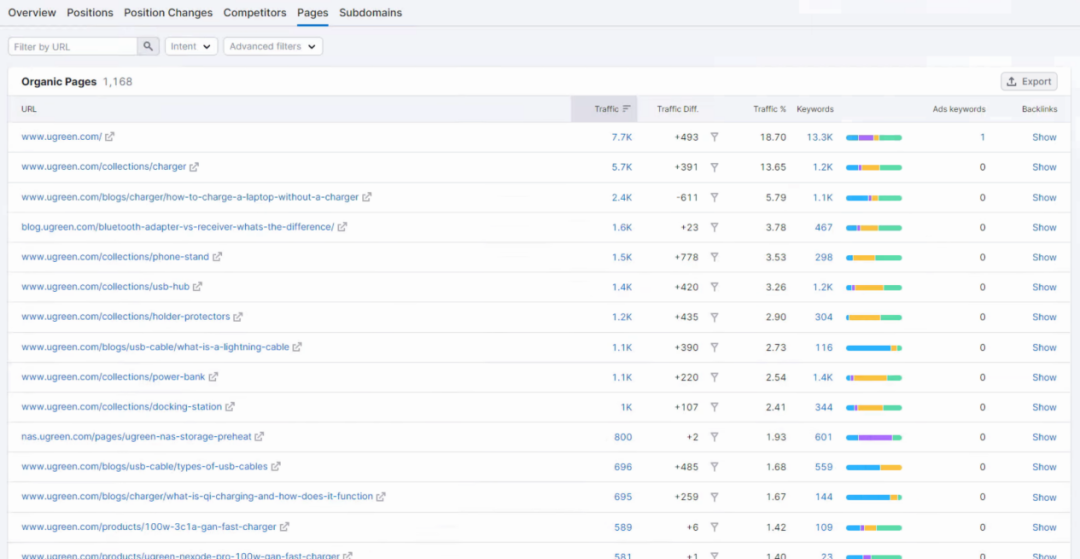Open the collections/docking-station URL link
Viewport: 1080px width, 559px height.
click(122, 407)
